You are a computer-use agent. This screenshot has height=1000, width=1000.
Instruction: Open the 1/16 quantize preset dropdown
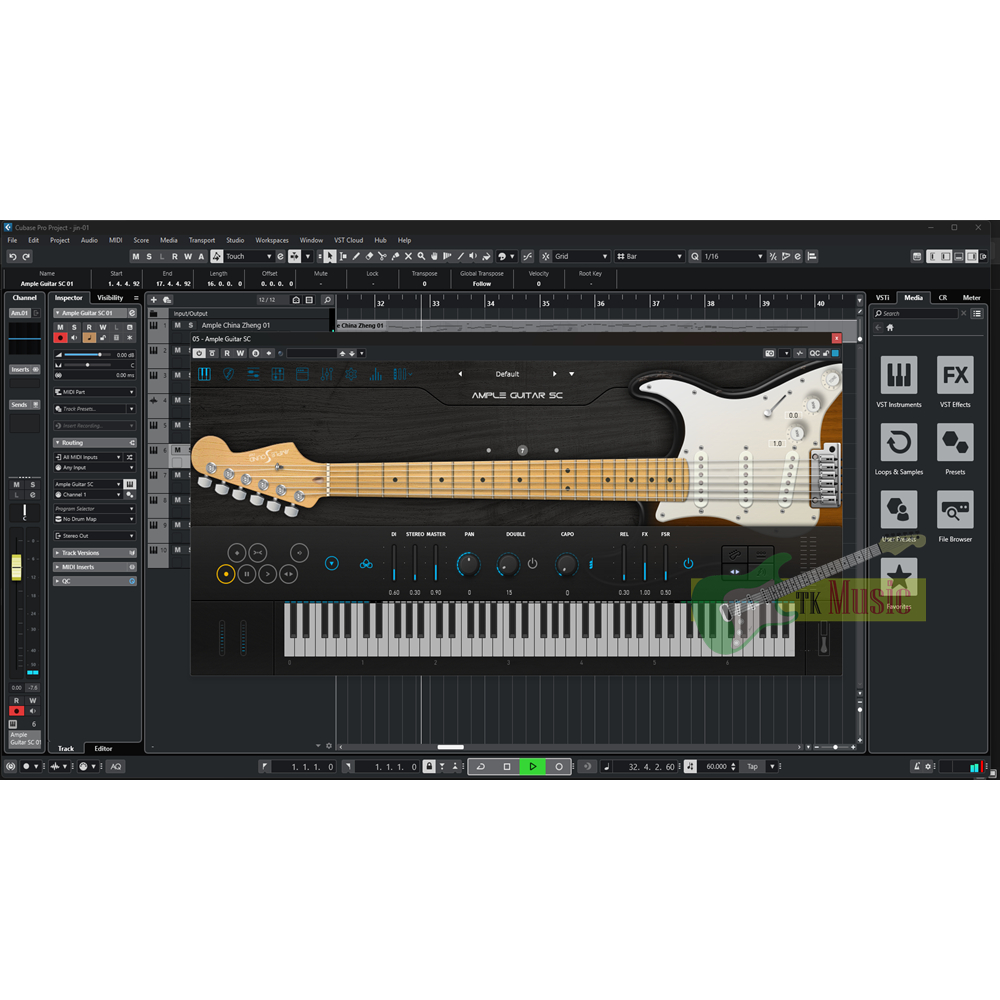point(733,256)
